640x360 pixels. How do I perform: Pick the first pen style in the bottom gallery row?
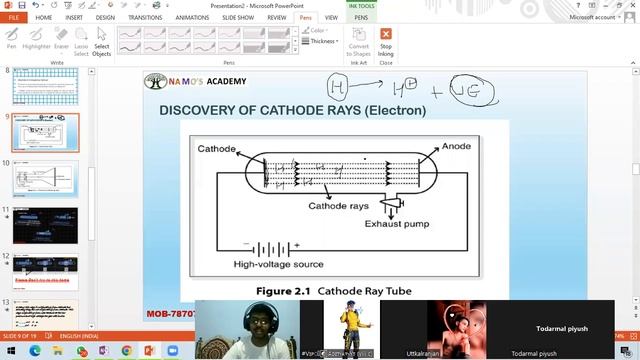[130, 47]
